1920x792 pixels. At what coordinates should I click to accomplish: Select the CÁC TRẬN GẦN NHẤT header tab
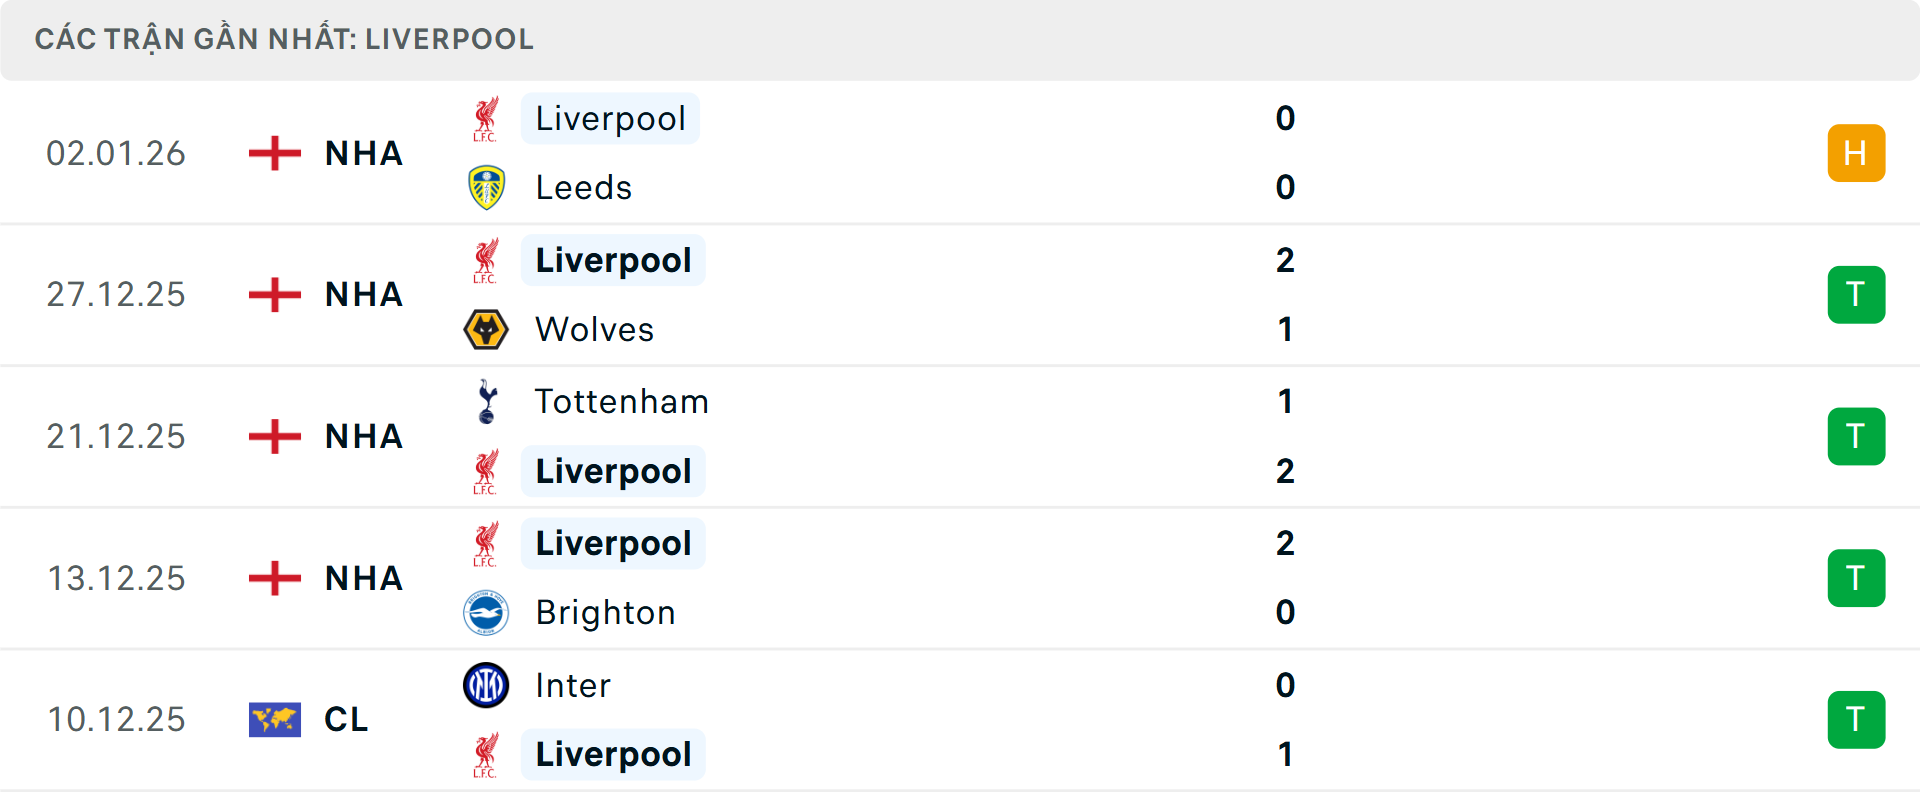pyautogui.click(x=285, y=39)
